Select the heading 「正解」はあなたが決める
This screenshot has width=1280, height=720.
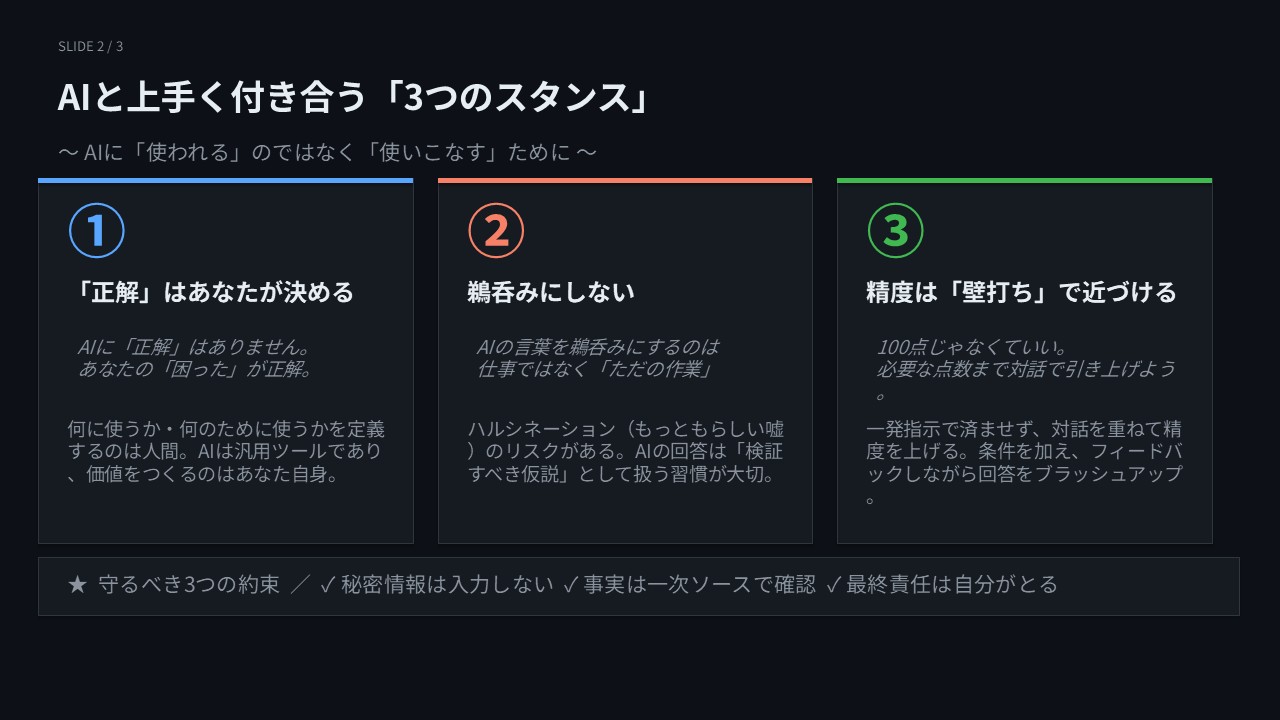pos(211,292)
